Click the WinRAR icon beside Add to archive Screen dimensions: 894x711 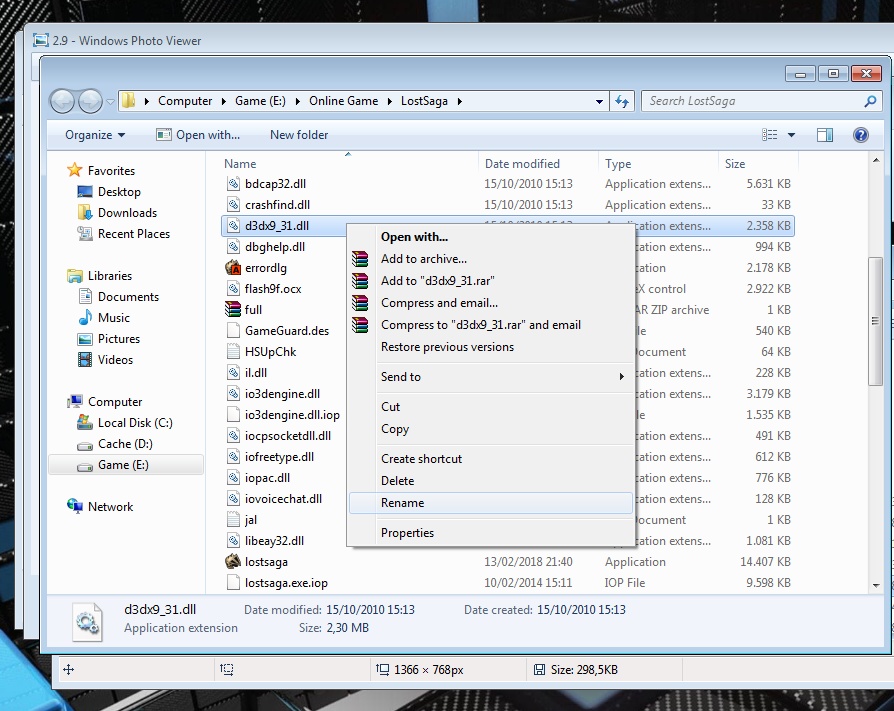360,259
